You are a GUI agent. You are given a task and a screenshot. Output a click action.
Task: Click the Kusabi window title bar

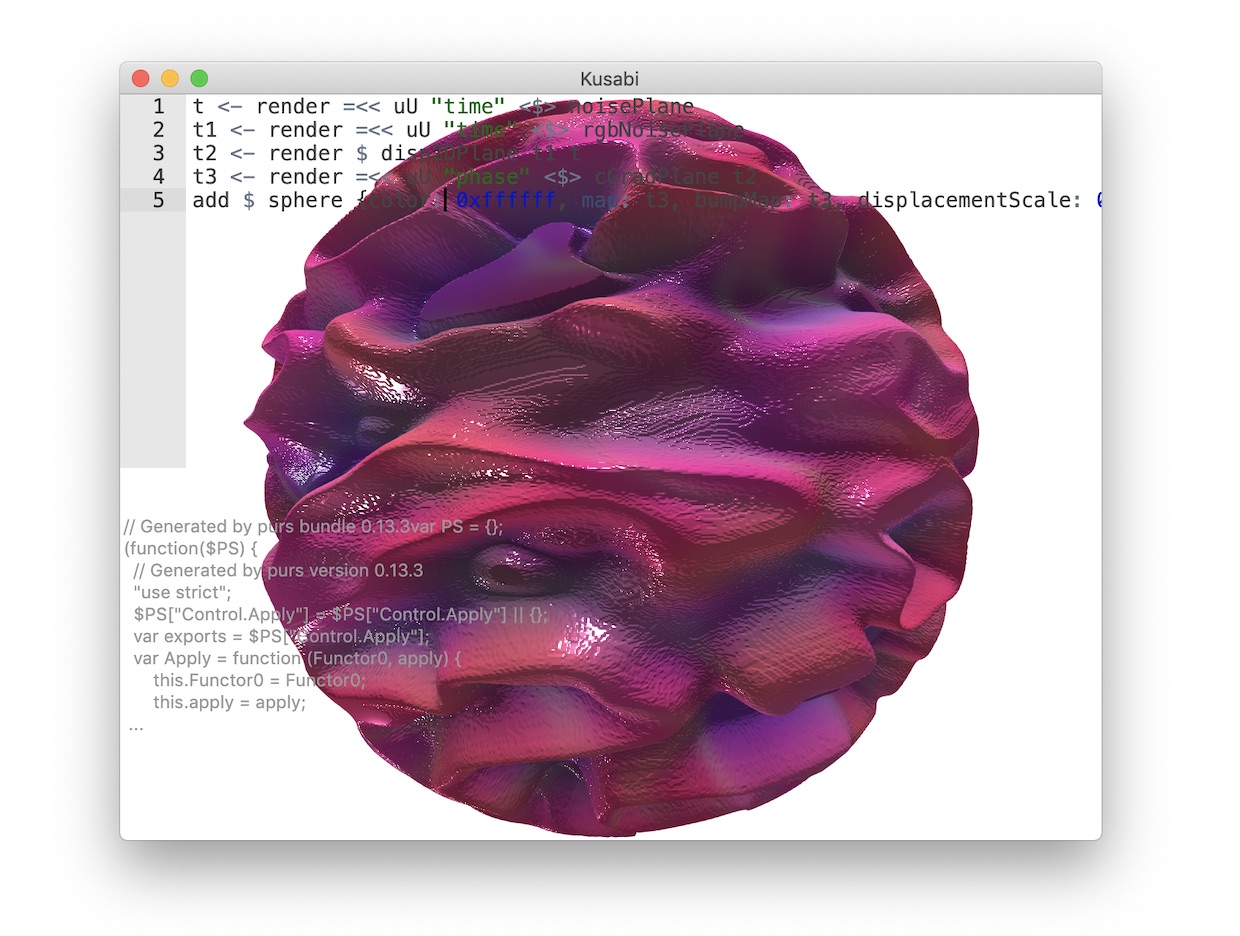pyautogui.click(x=610, y=78)
